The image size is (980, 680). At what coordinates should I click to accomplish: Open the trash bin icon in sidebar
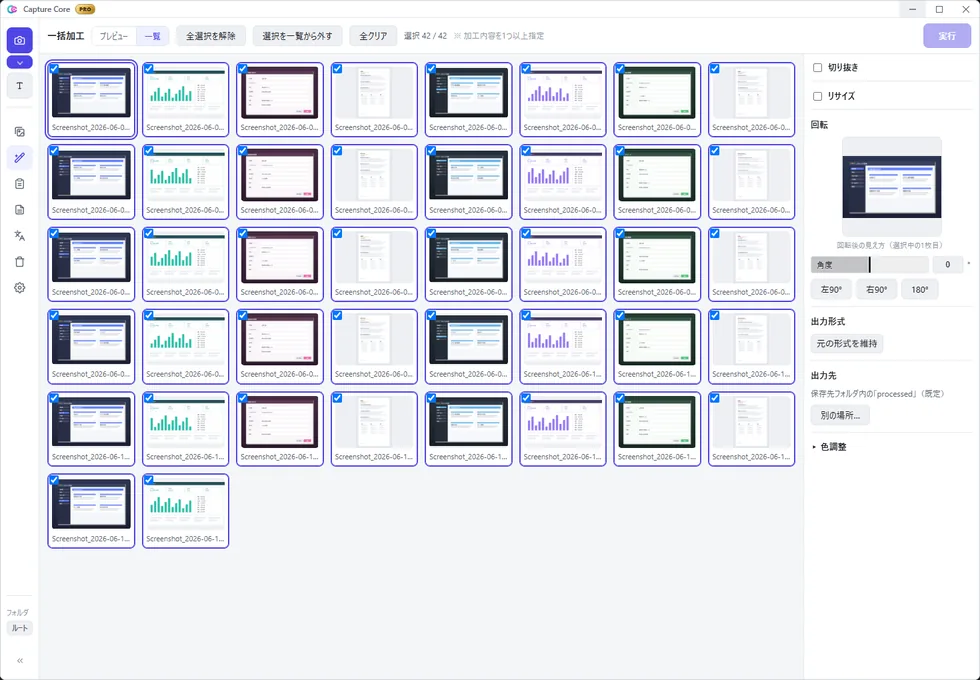19,262
